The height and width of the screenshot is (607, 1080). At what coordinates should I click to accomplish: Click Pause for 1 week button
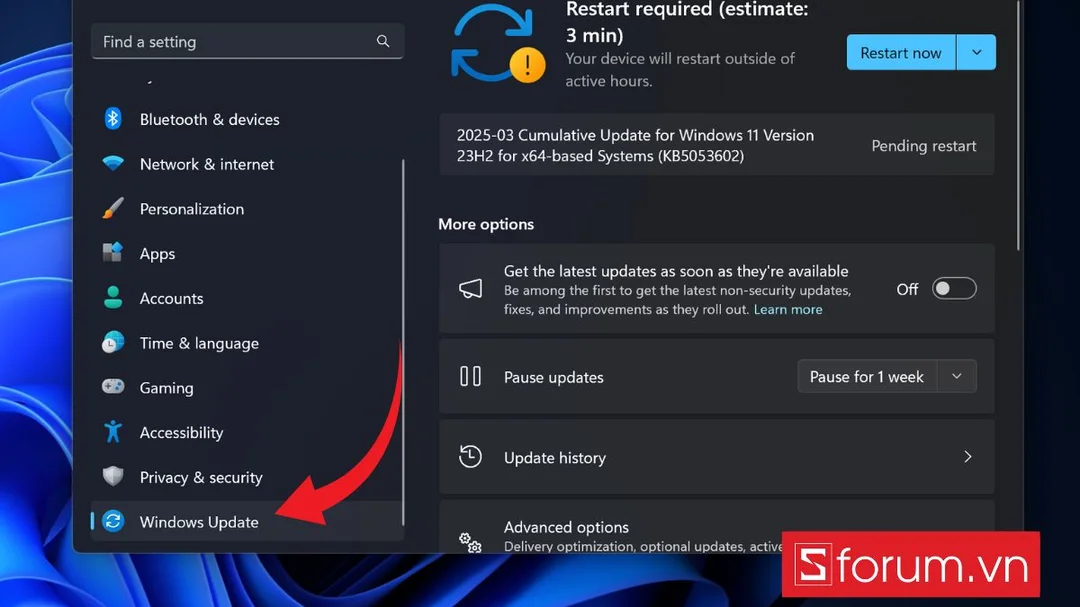click(x=866, y=376)
